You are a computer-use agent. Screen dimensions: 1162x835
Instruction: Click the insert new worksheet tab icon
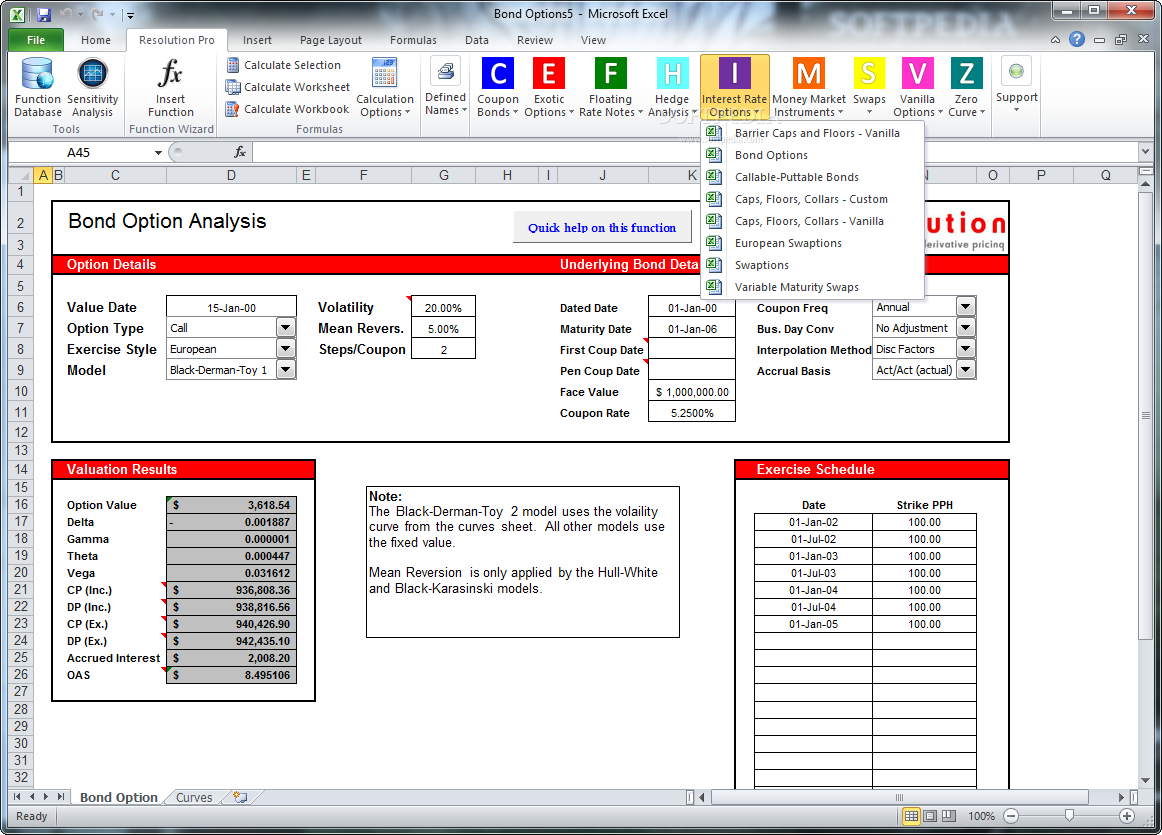240,797
